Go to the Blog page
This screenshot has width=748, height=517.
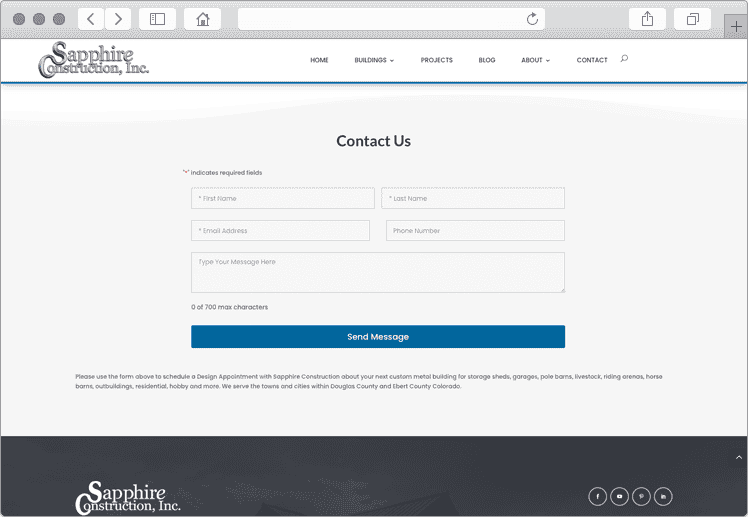(487, 60)
